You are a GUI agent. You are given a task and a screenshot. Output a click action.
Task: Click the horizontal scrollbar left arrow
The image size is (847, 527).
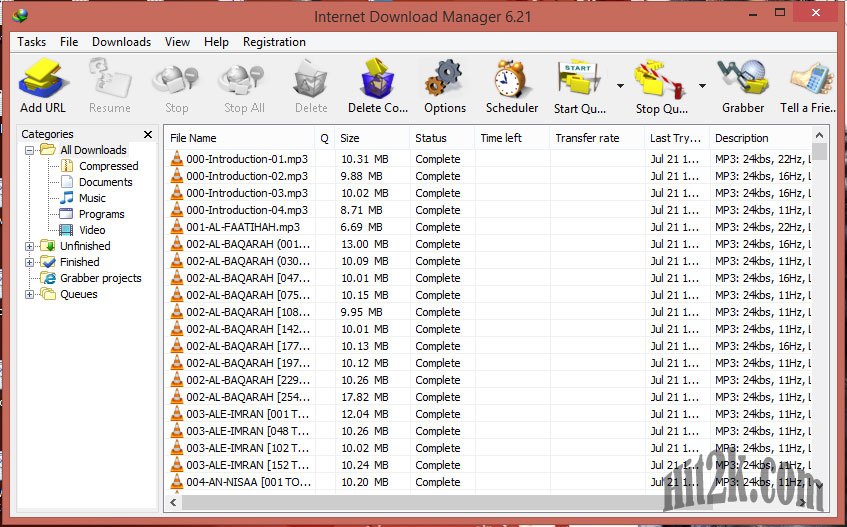point(173,502)
